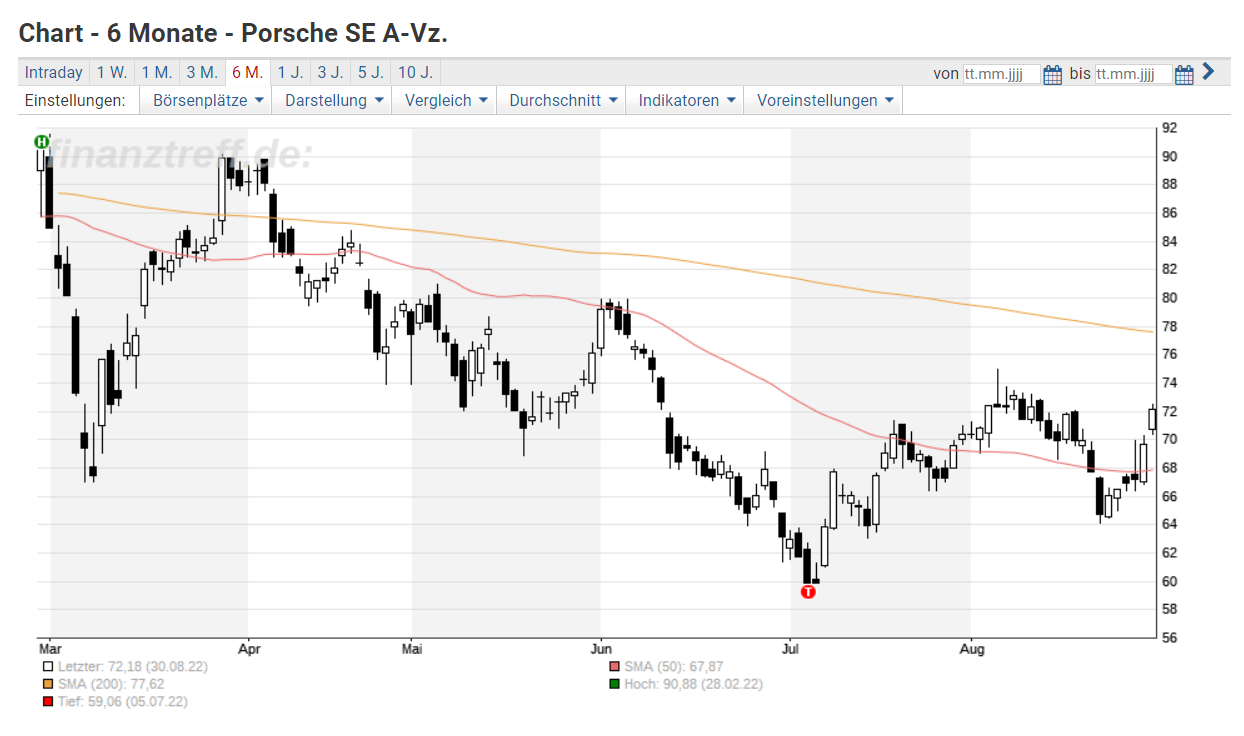Click the orange SMA (200) legend swatch
This screenshot has width=1244, height=736.
pos(47,684)
